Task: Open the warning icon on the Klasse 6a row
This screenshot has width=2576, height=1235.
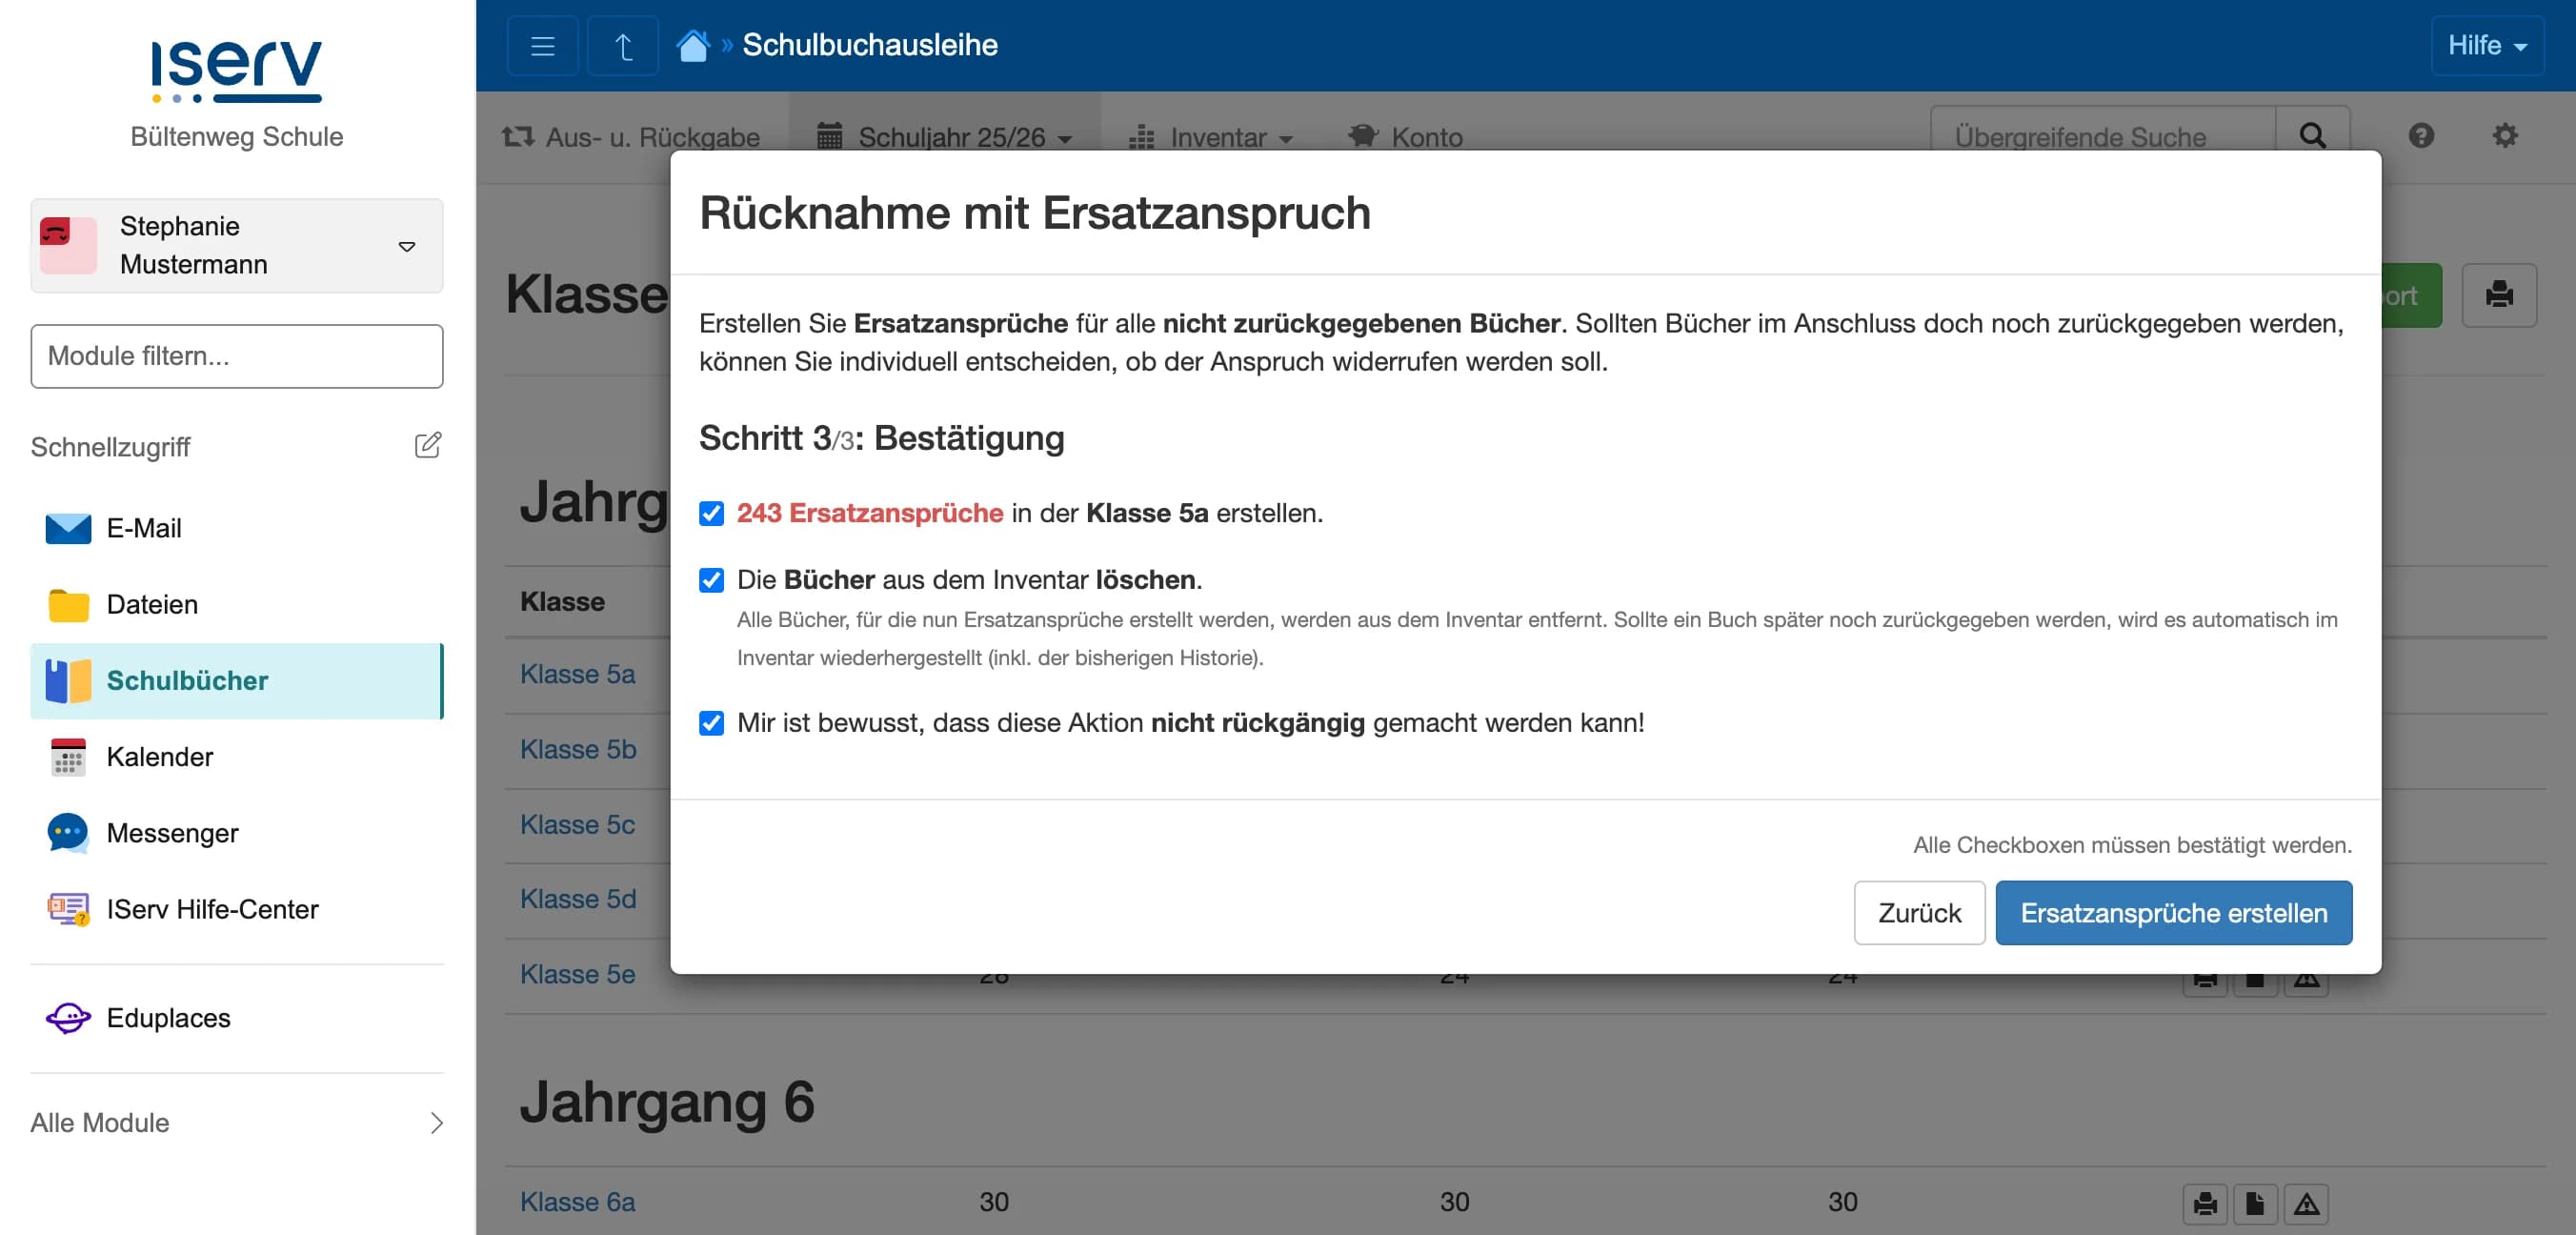Action: [2305, 1203]
